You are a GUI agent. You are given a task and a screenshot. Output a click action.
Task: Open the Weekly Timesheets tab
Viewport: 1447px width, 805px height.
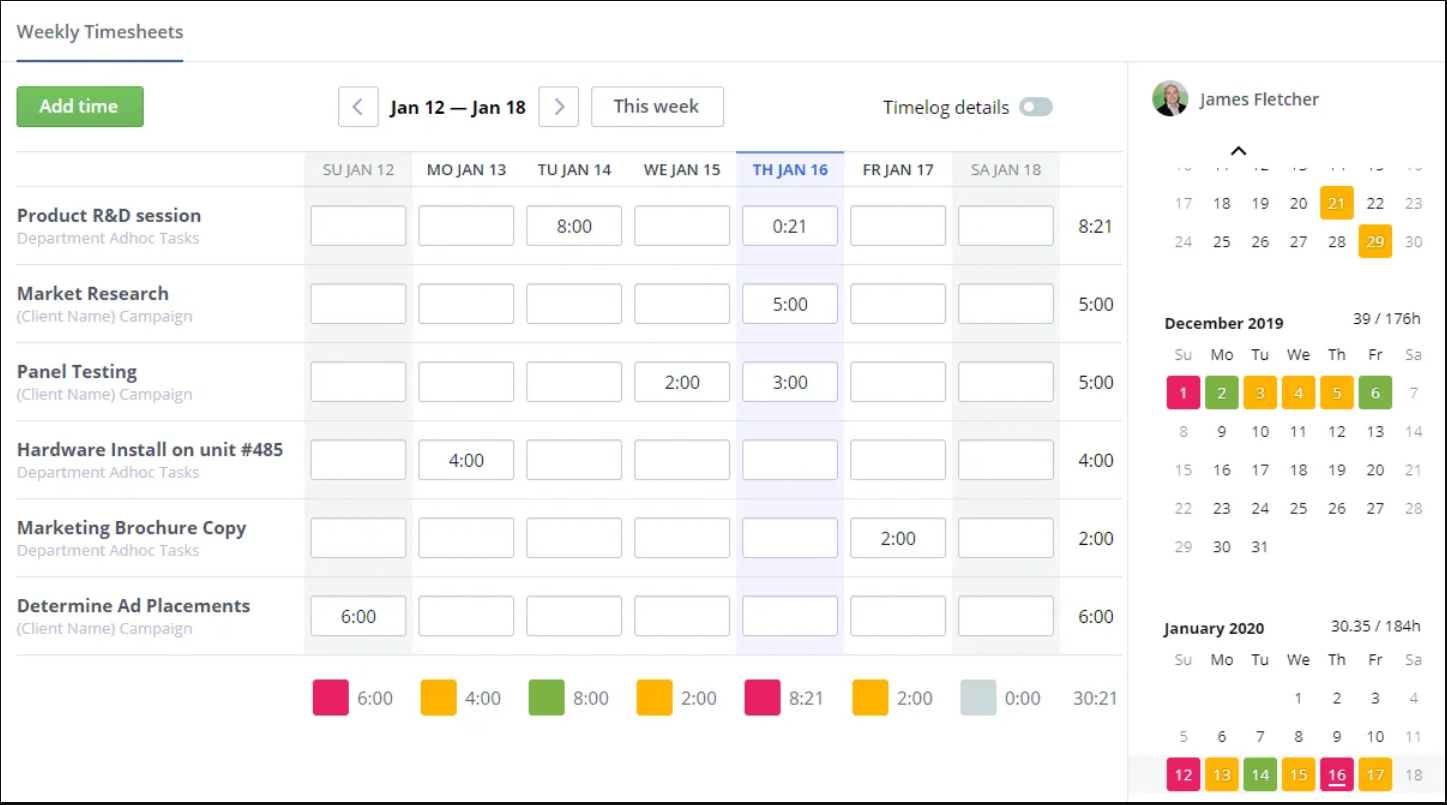coord(100,32)
